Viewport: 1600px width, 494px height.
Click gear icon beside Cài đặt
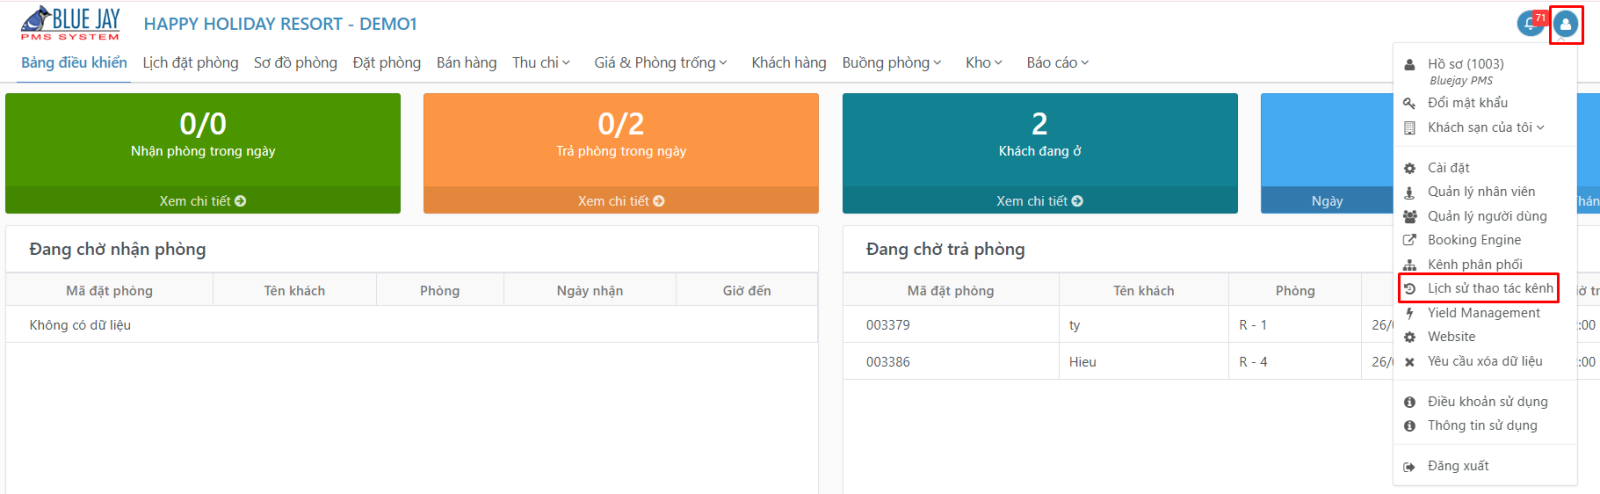[x=1409, y=168]
